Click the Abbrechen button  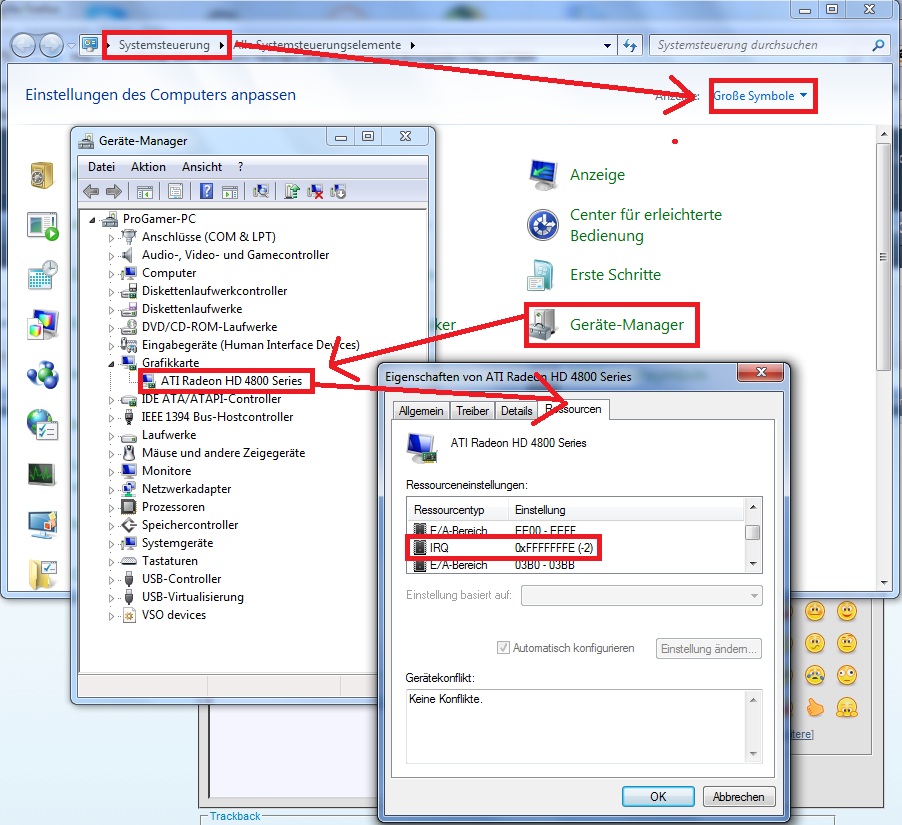[739, 797]
